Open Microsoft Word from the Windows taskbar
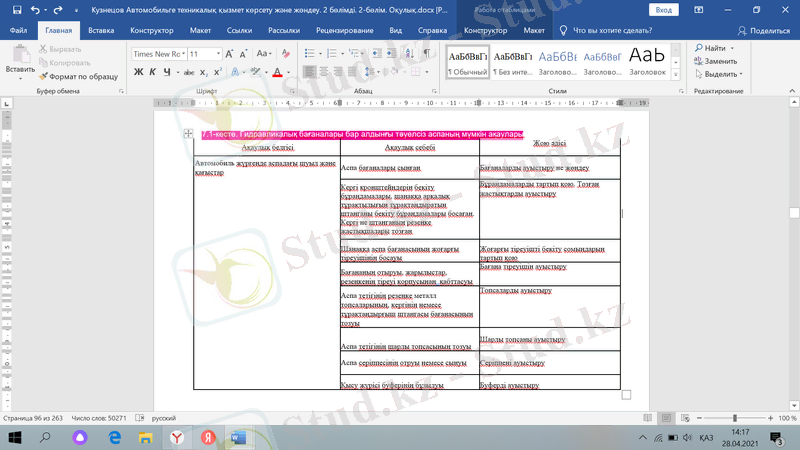Image resolution: width=800 pixels, height=450 pixels. [237, 438]
